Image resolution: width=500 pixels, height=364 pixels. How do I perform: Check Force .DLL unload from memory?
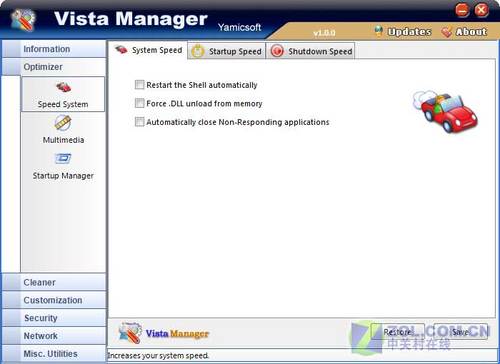coord(139,103)
